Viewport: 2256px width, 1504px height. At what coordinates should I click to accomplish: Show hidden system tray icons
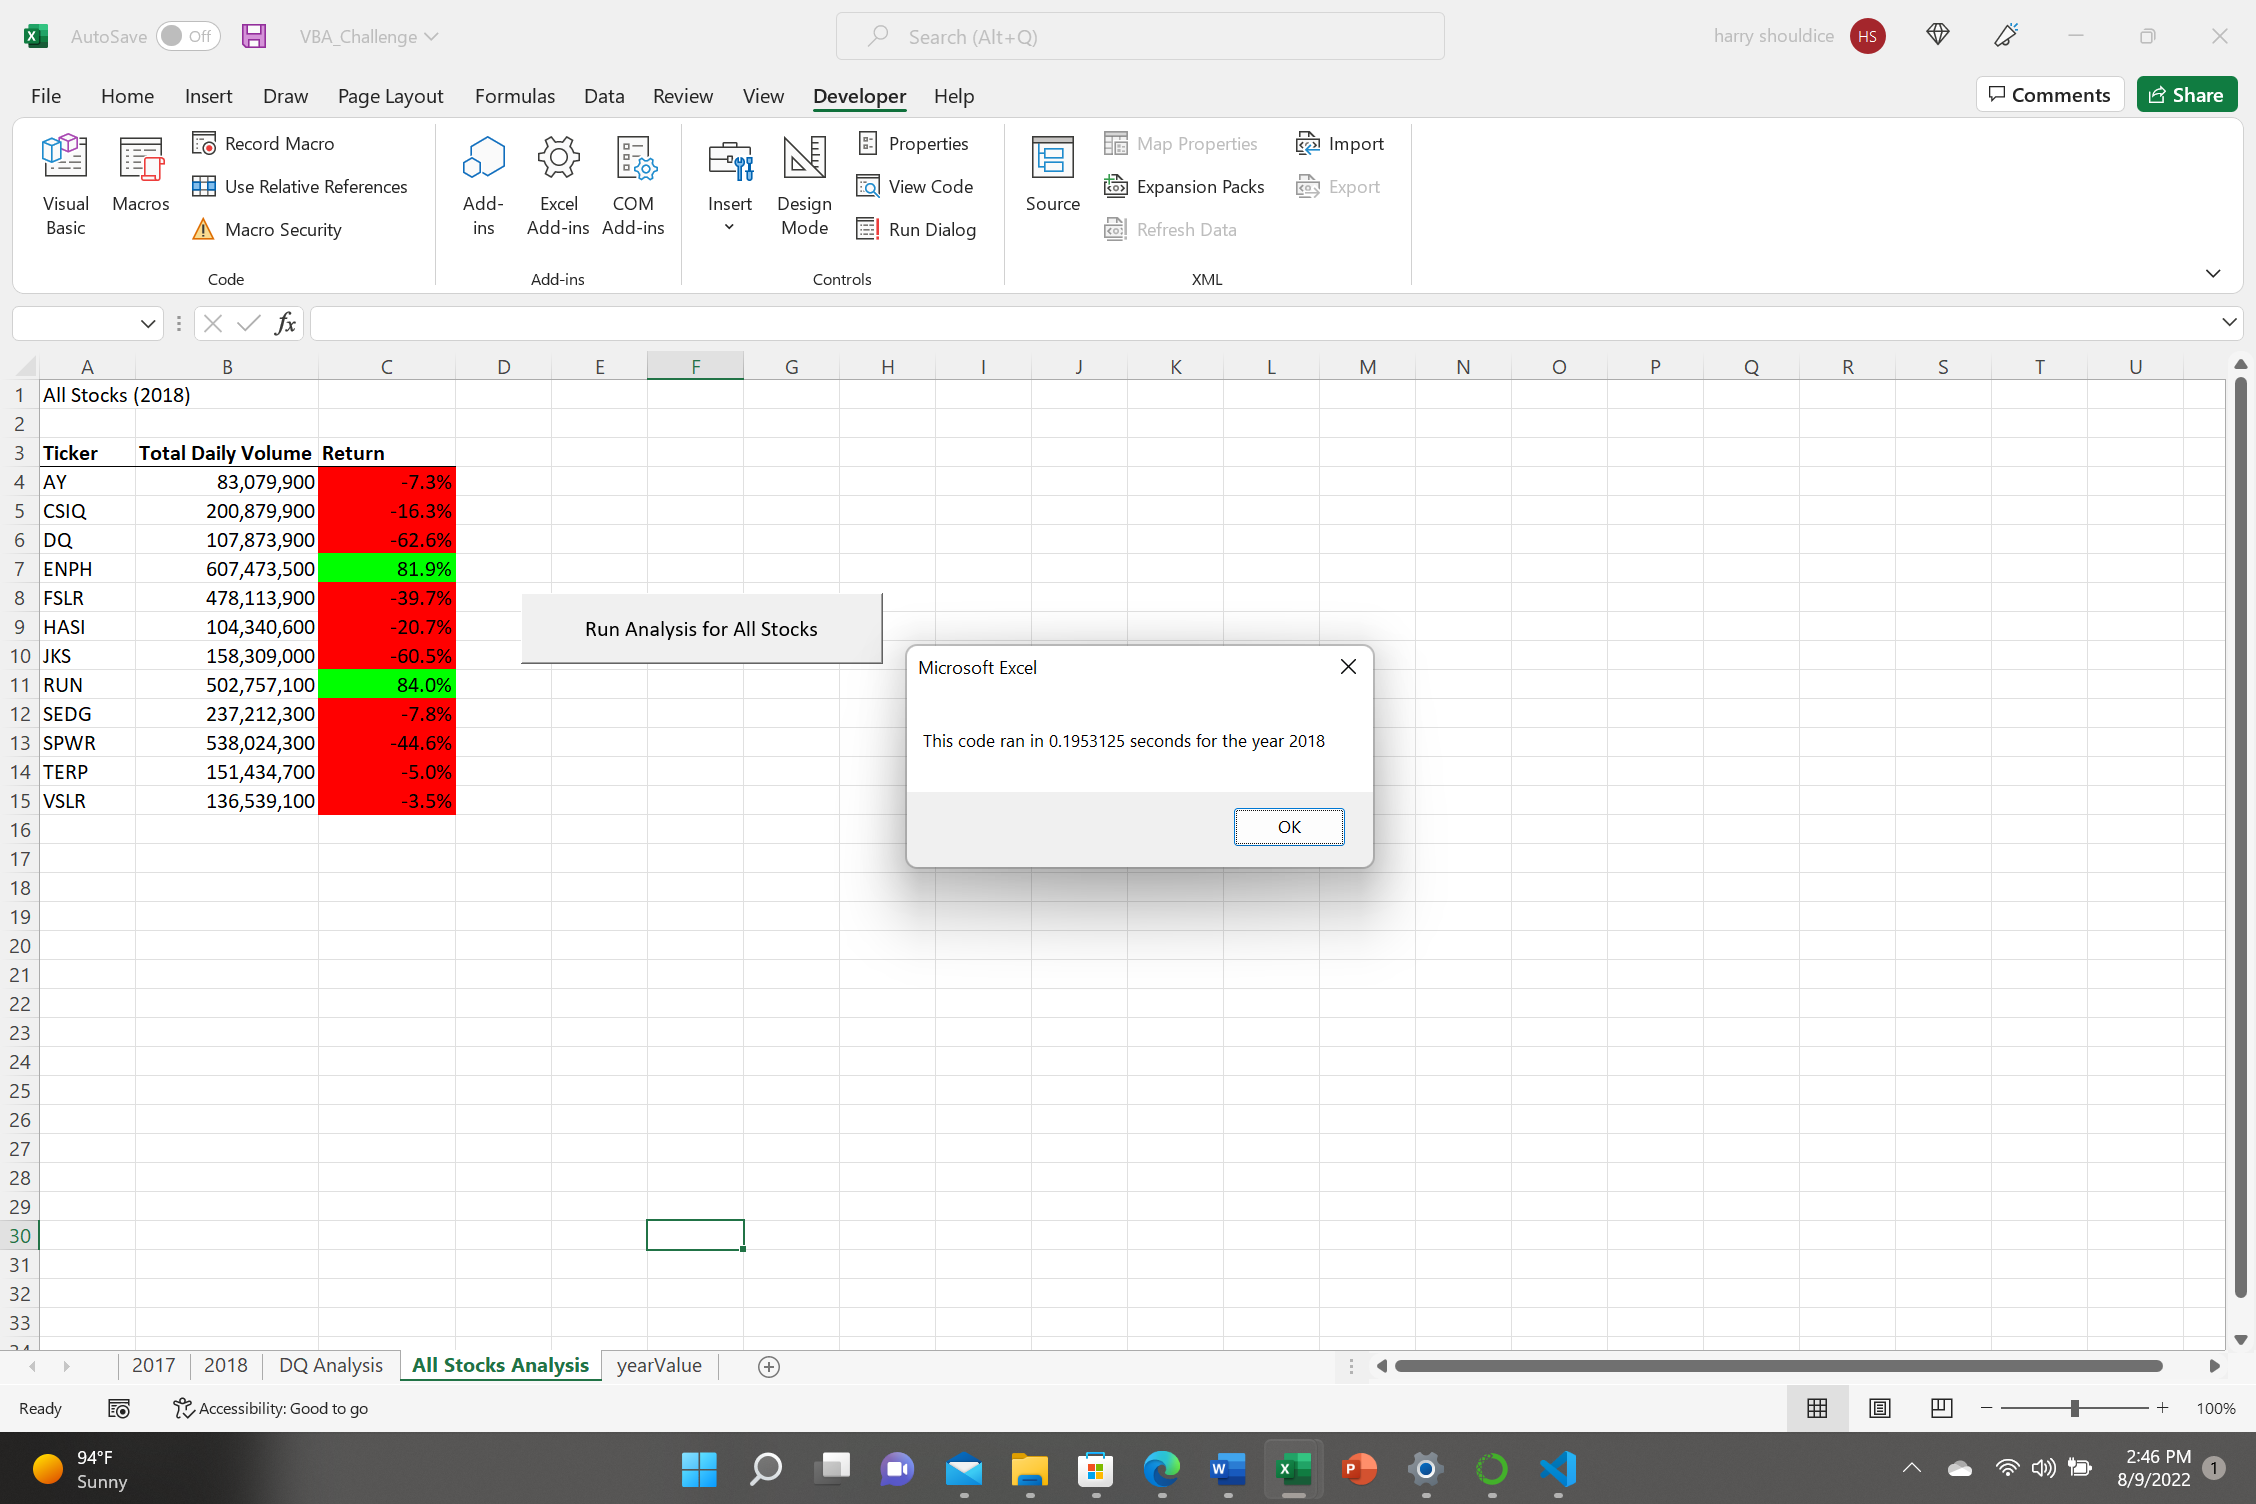point(1911,1468)
